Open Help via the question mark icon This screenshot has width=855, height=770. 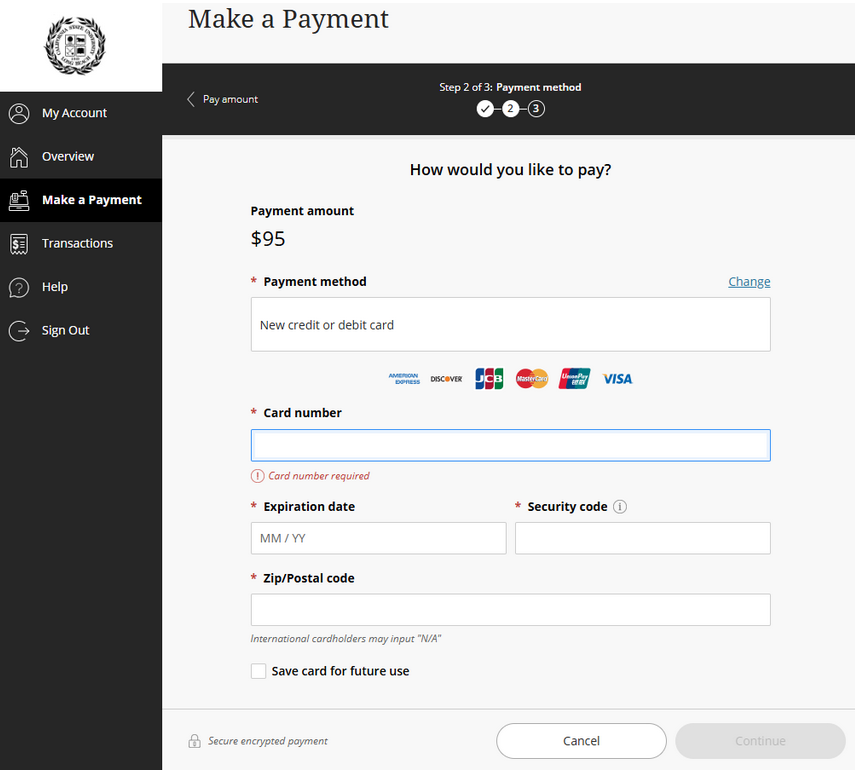19,287
